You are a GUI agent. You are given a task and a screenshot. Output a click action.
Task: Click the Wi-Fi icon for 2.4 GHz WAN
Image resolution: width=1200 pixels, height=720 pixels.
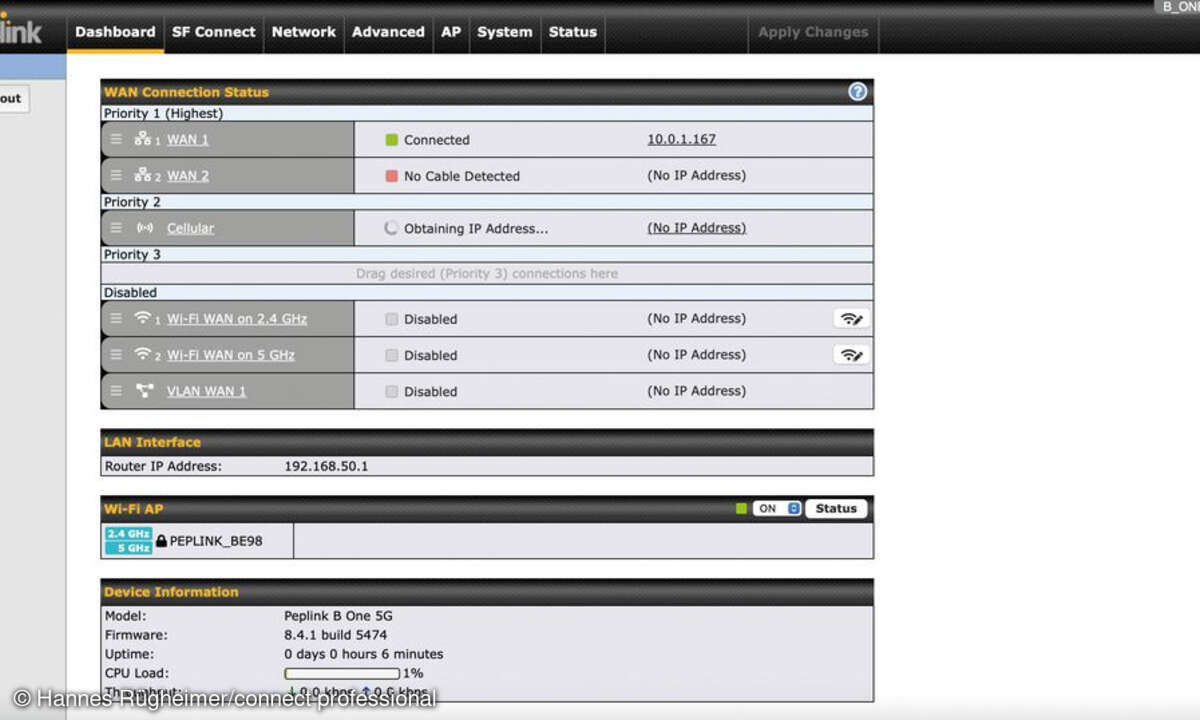(x=143, y=318)
